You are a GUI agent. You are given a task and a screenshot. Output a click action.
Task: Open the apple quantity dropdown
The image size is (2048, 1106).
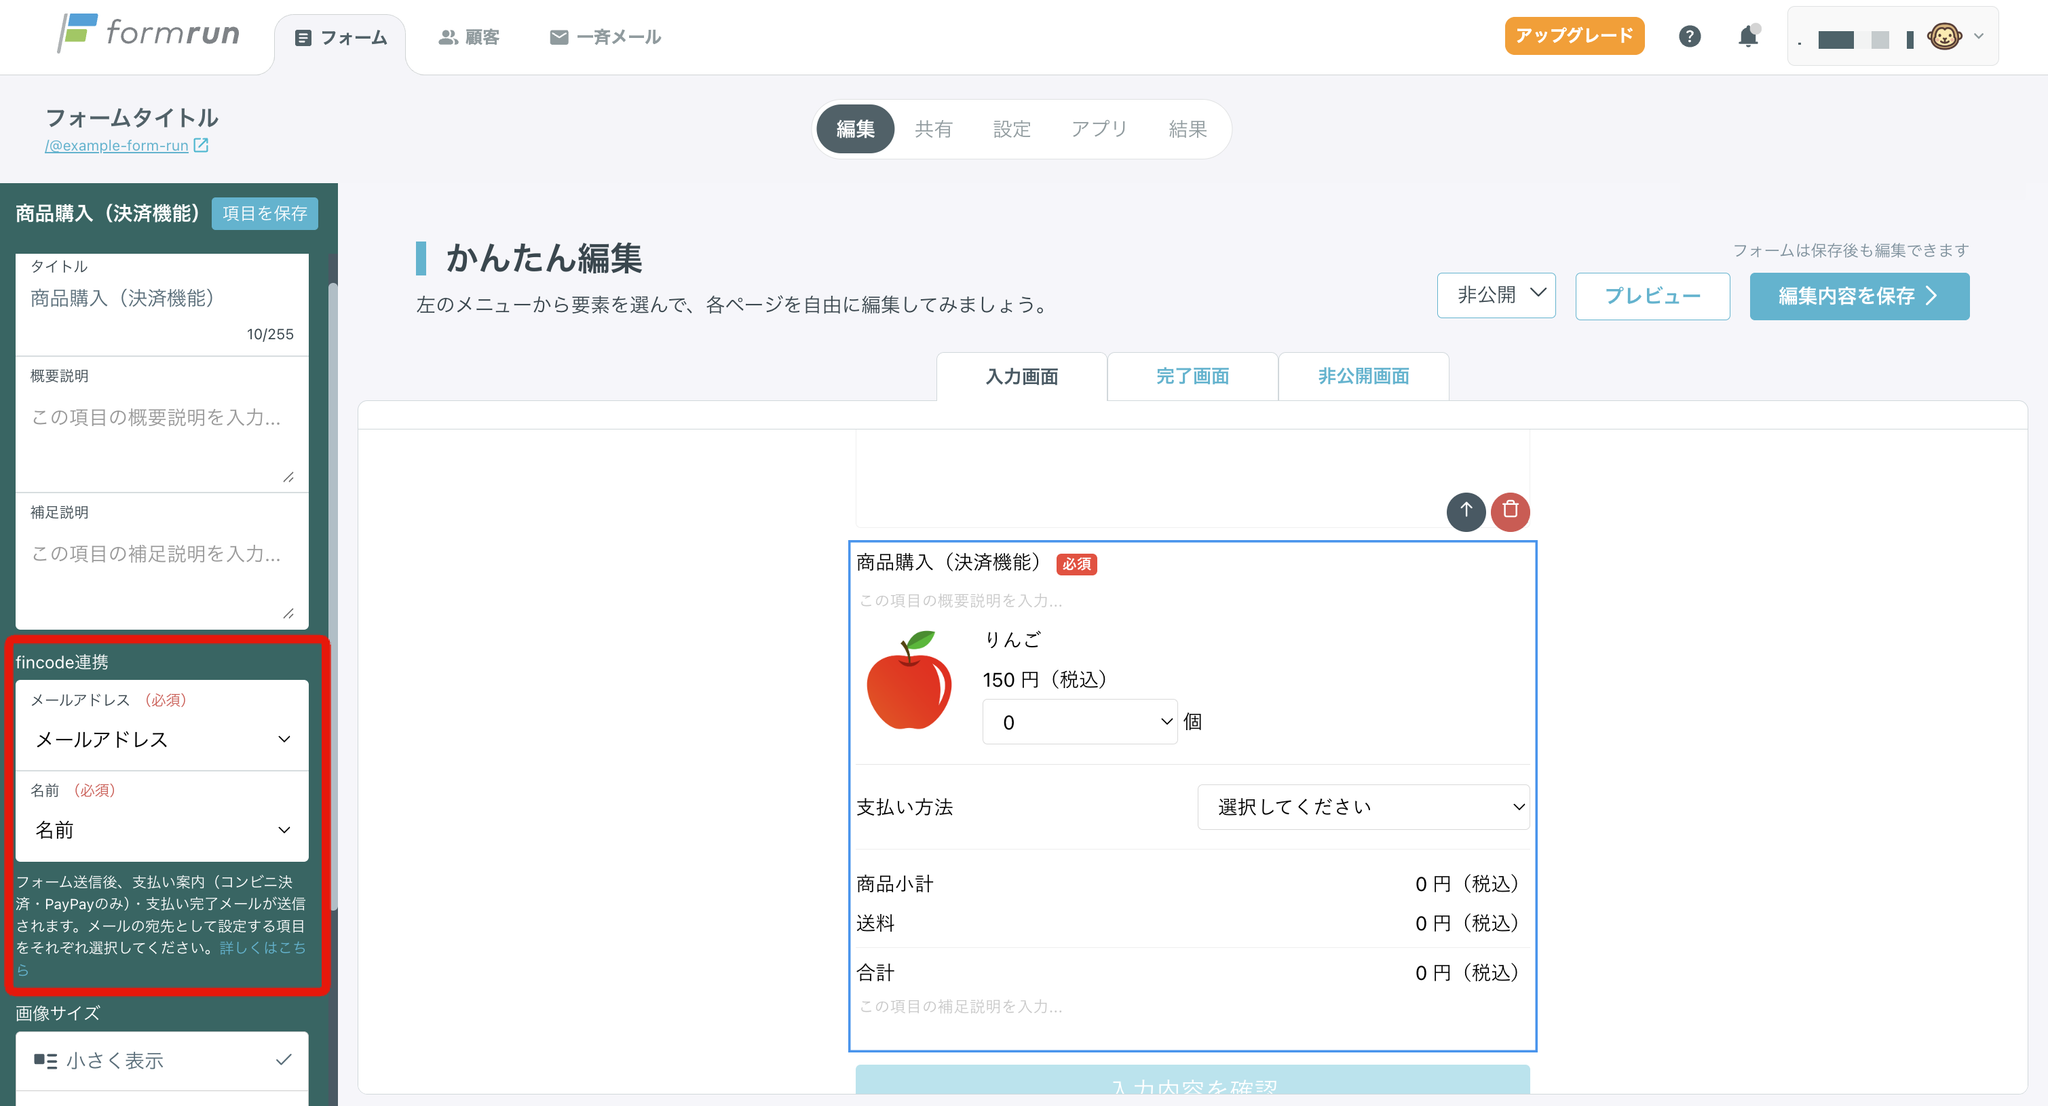coord(1080,722)
